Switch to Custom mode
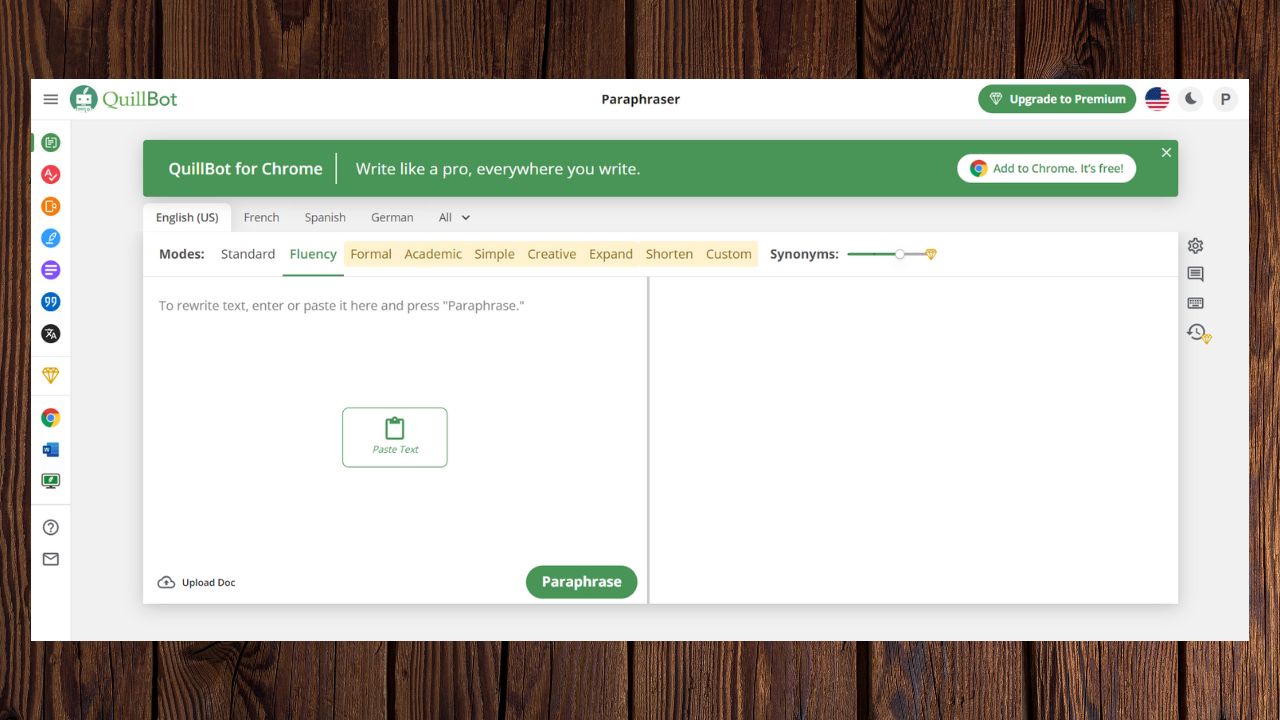Viewport: 1280px width, 720px height. pyautogui.click(x=729, y=254)
